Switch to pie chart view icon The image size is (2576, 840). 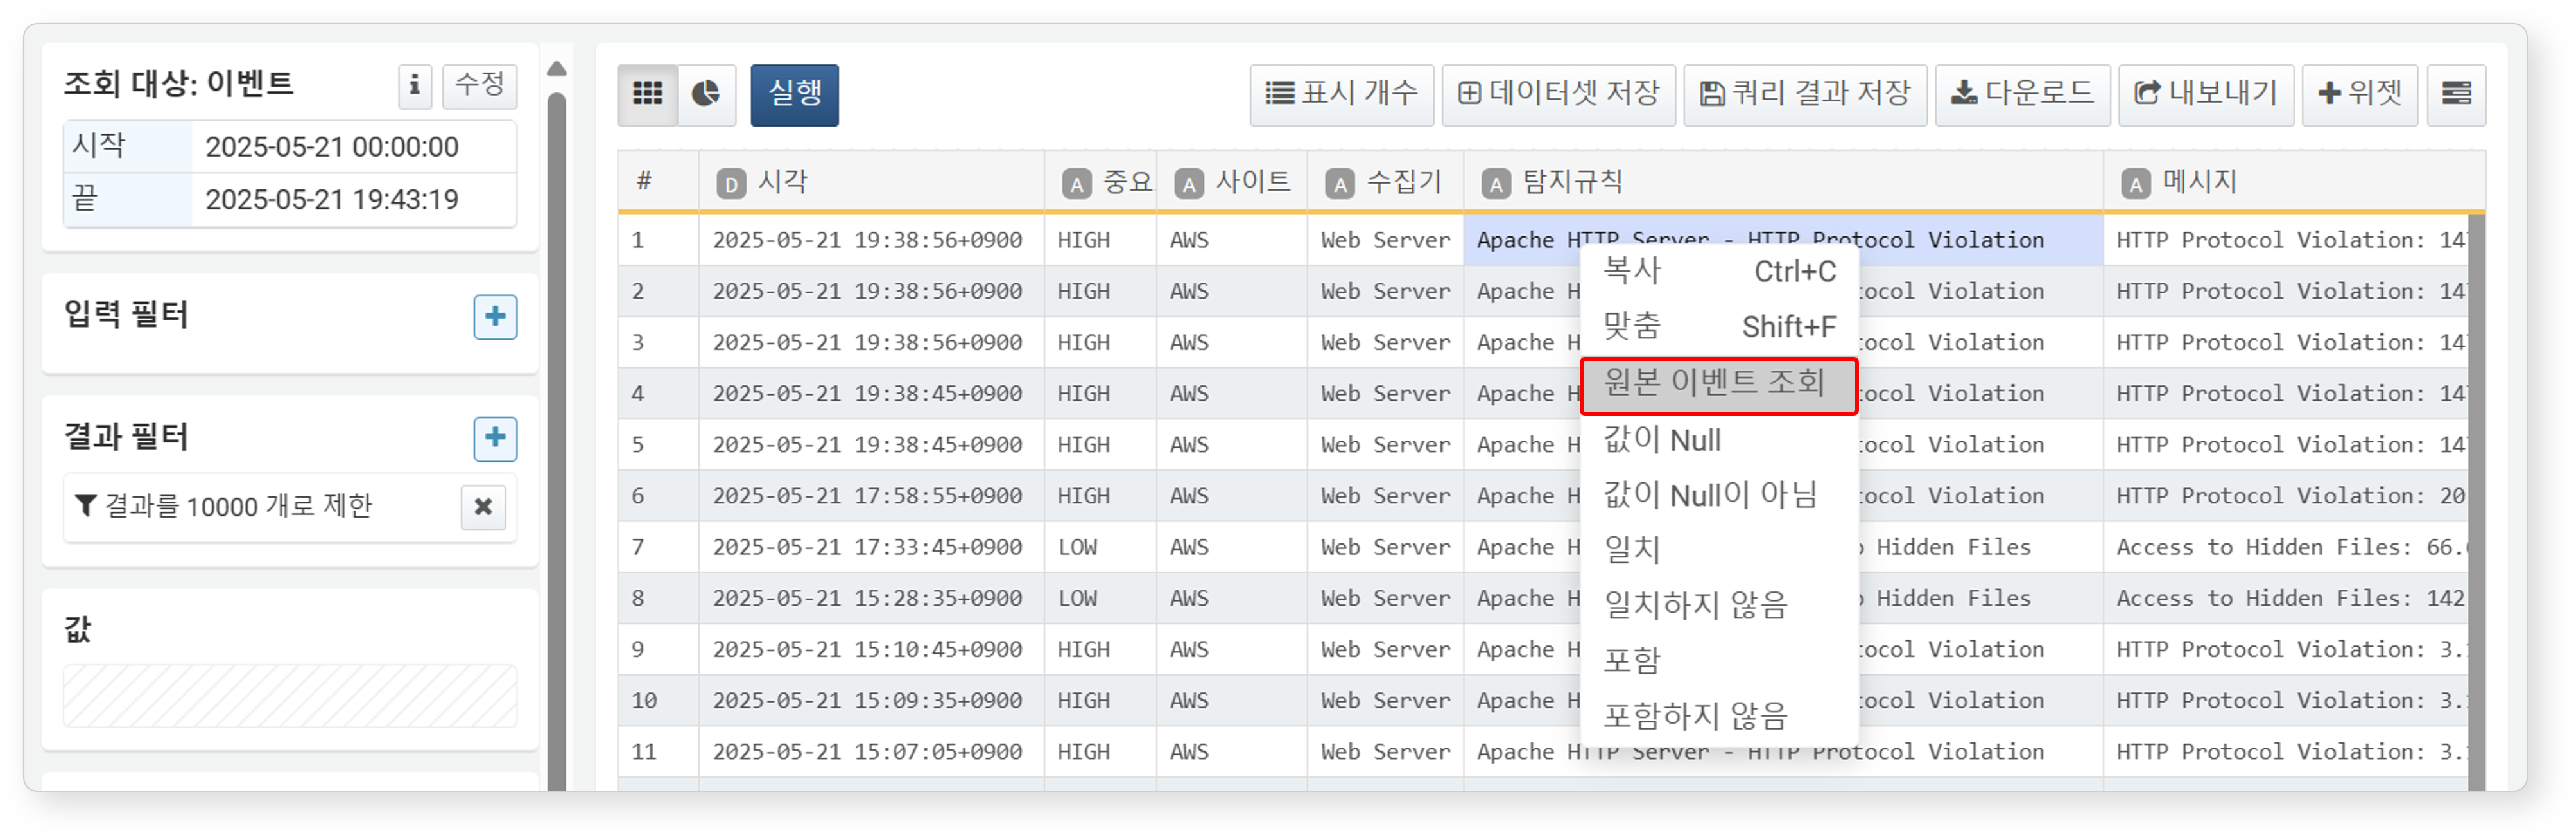point(706,94)
